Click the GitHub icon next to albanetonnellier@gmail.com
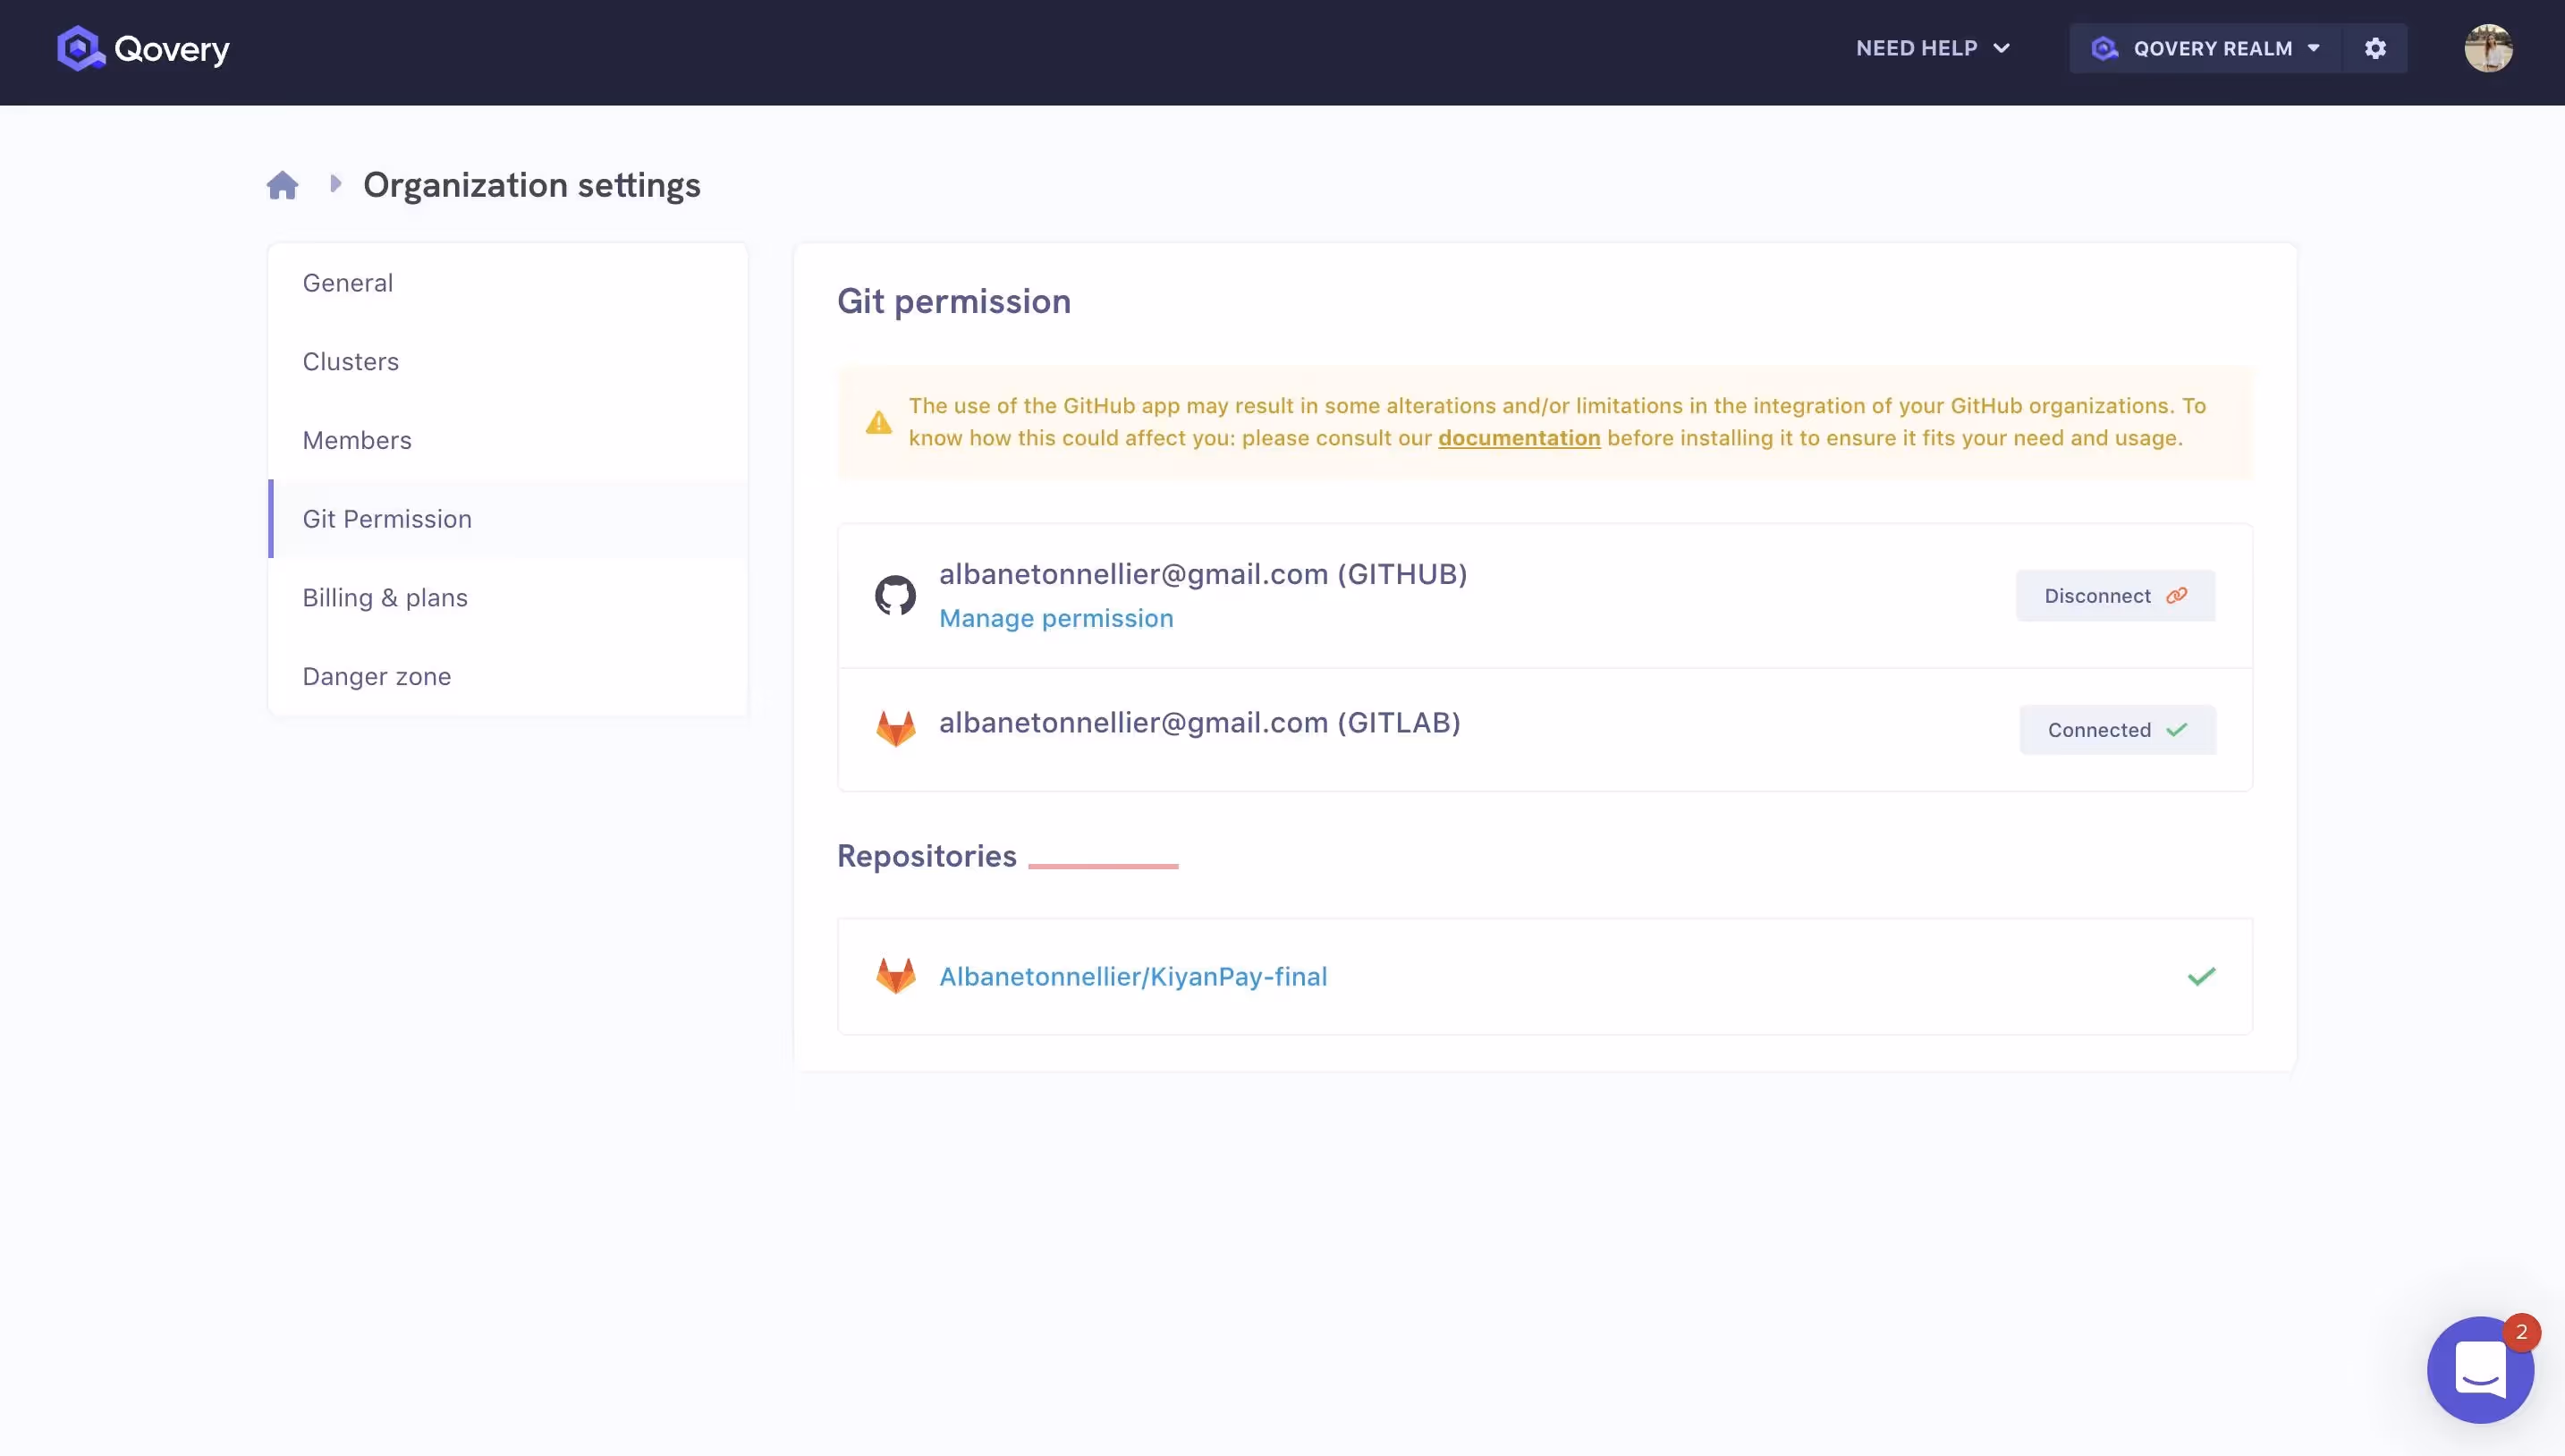The image size is (2565, 1456). (x=894, y=594)
